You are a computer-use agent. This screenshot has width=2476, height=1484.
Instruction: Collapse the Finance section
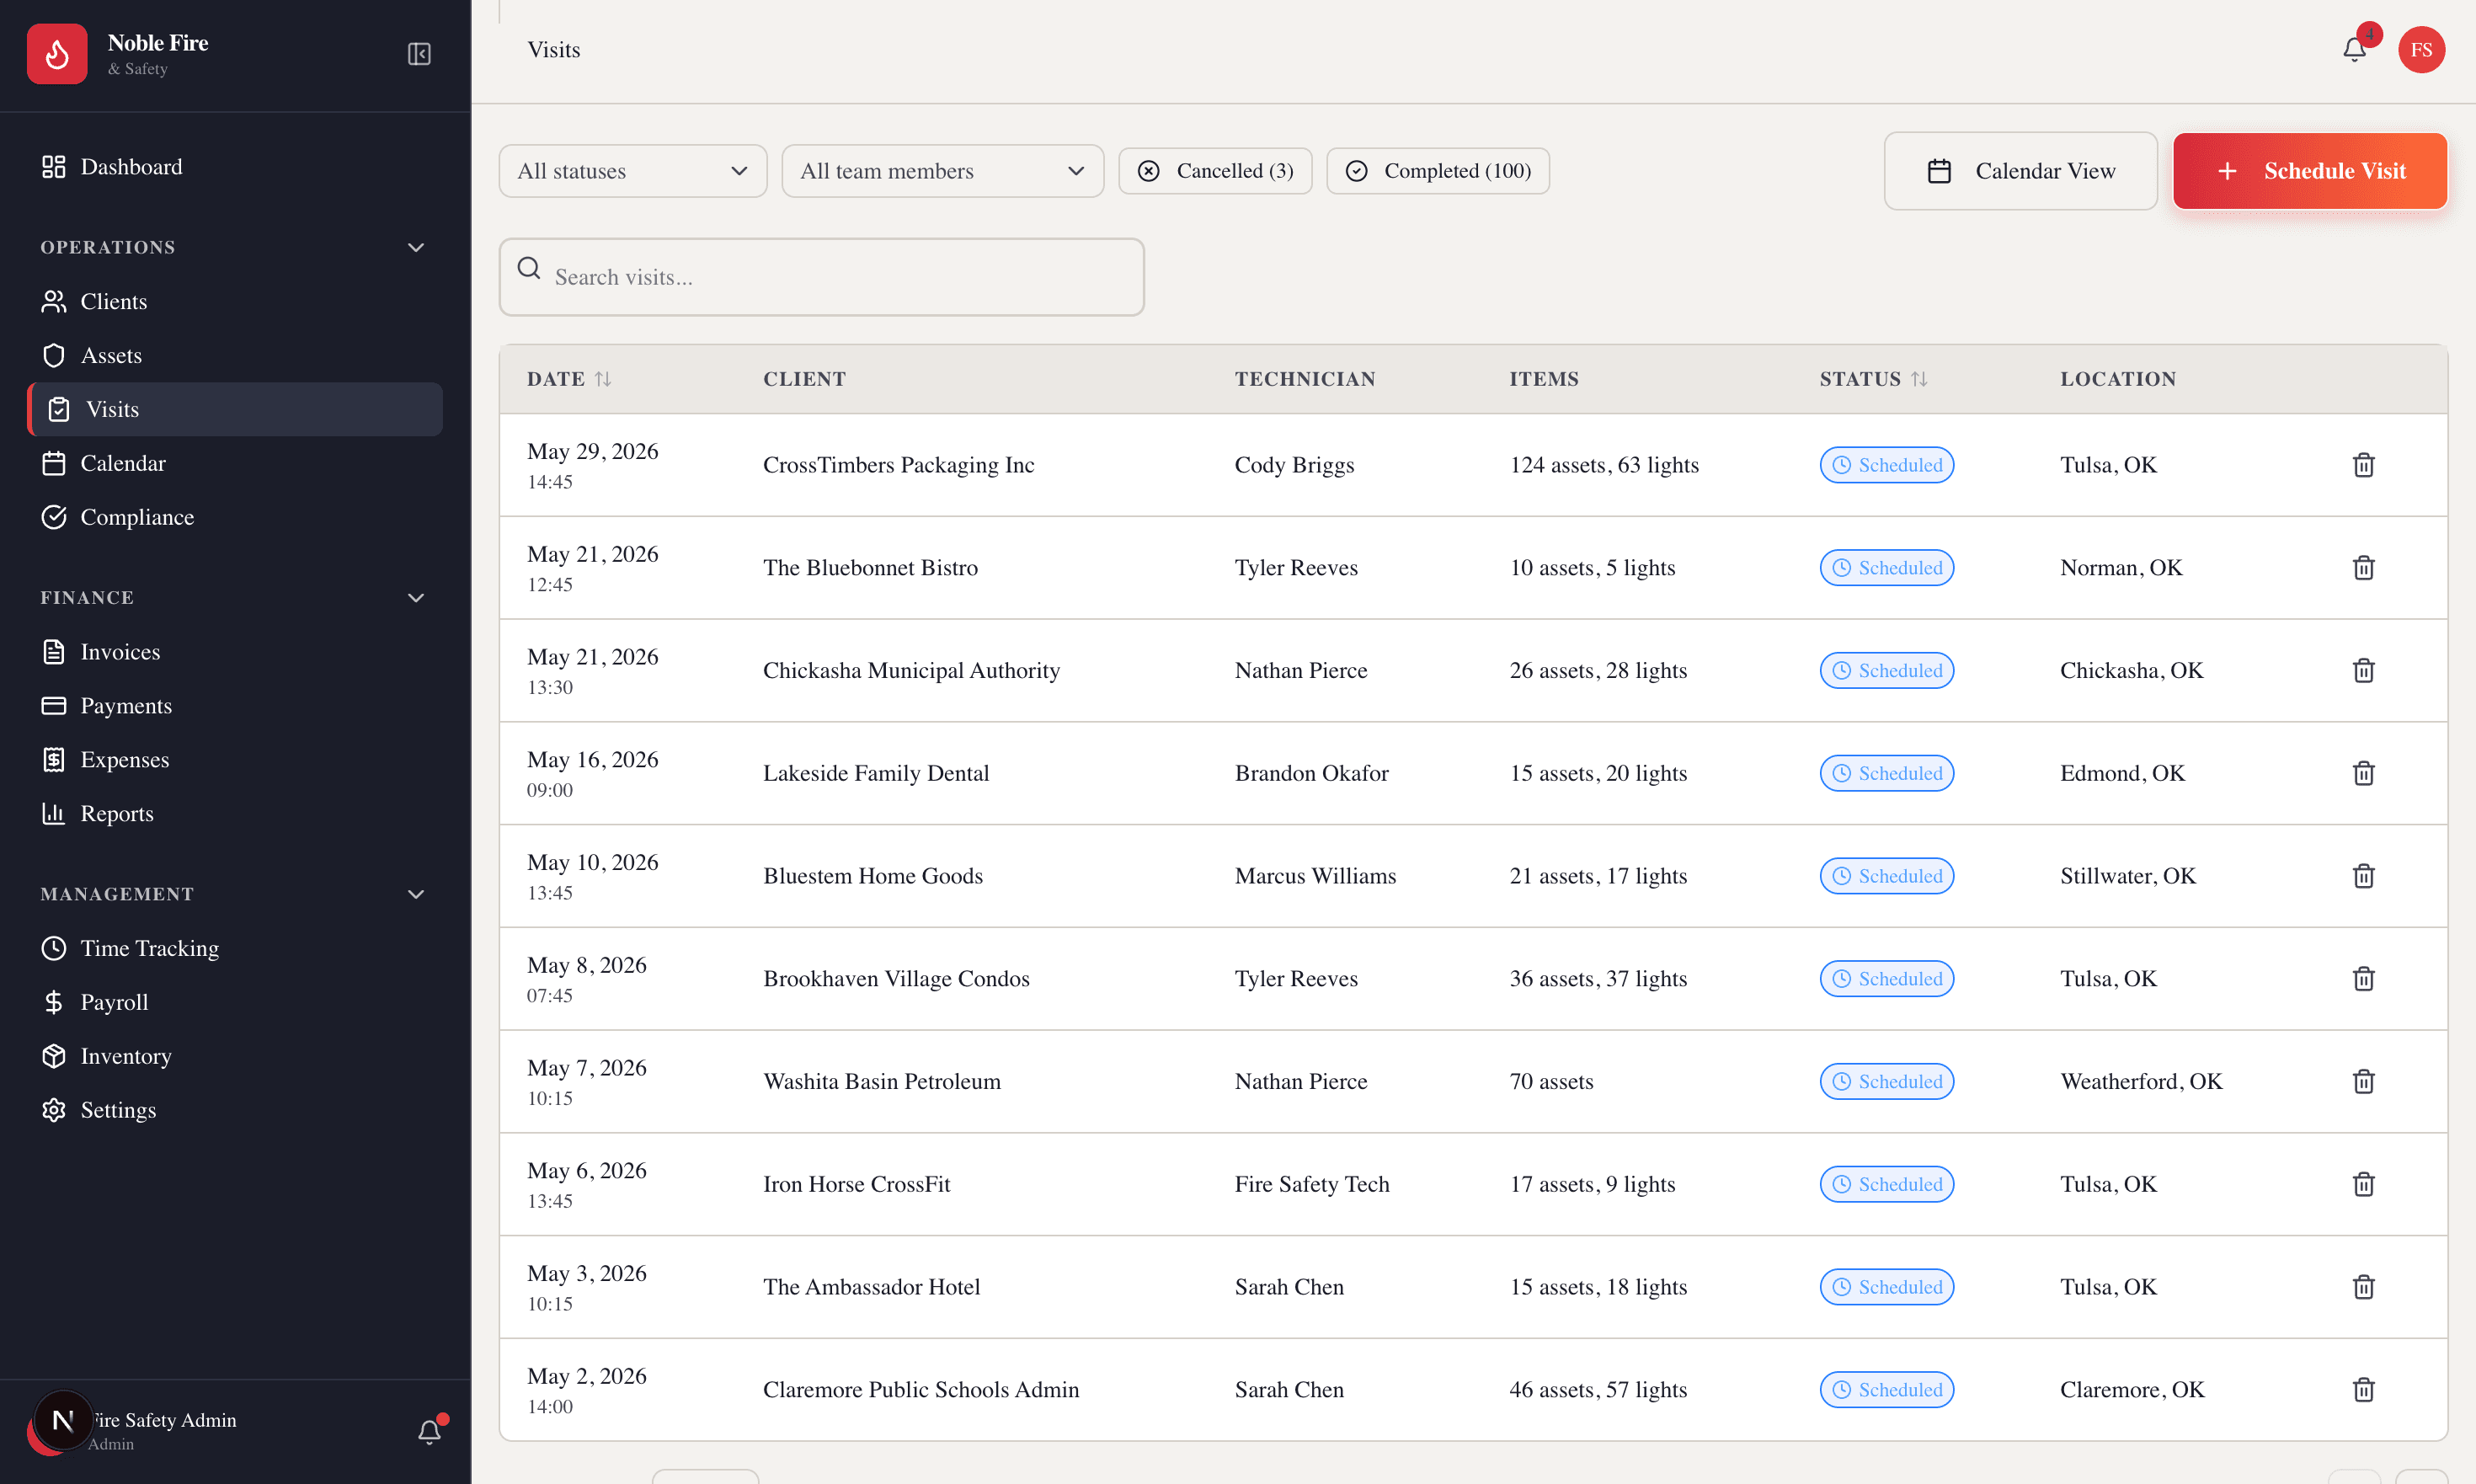(x=416, y=598)
